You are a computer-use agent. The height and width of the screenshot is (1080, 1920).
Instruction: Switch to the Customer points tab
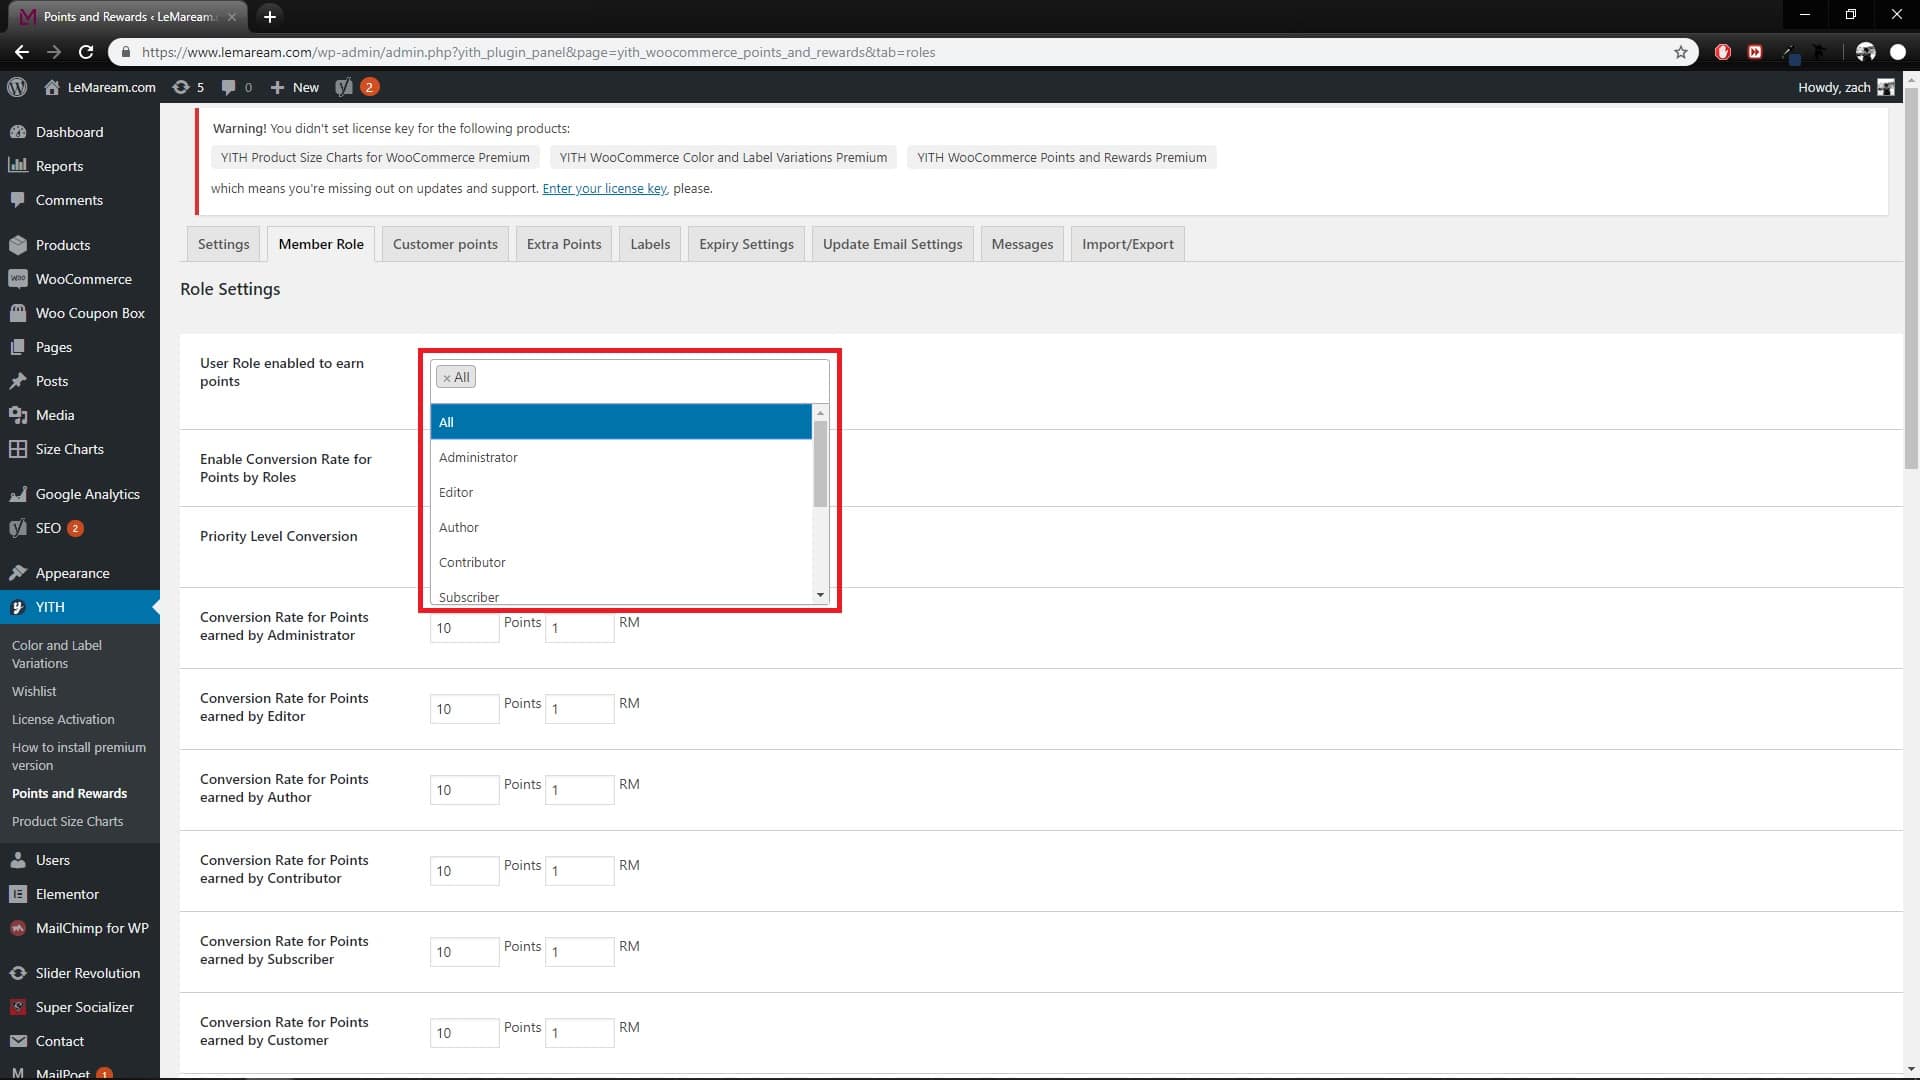tap(445, 244)
